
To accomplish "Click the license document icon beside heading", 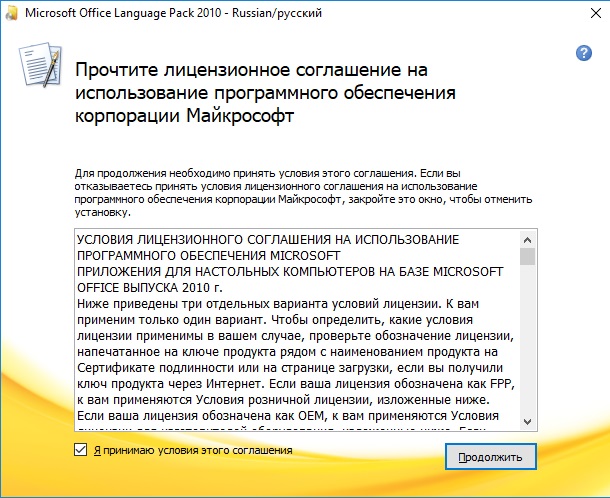I will pos(42,70).
